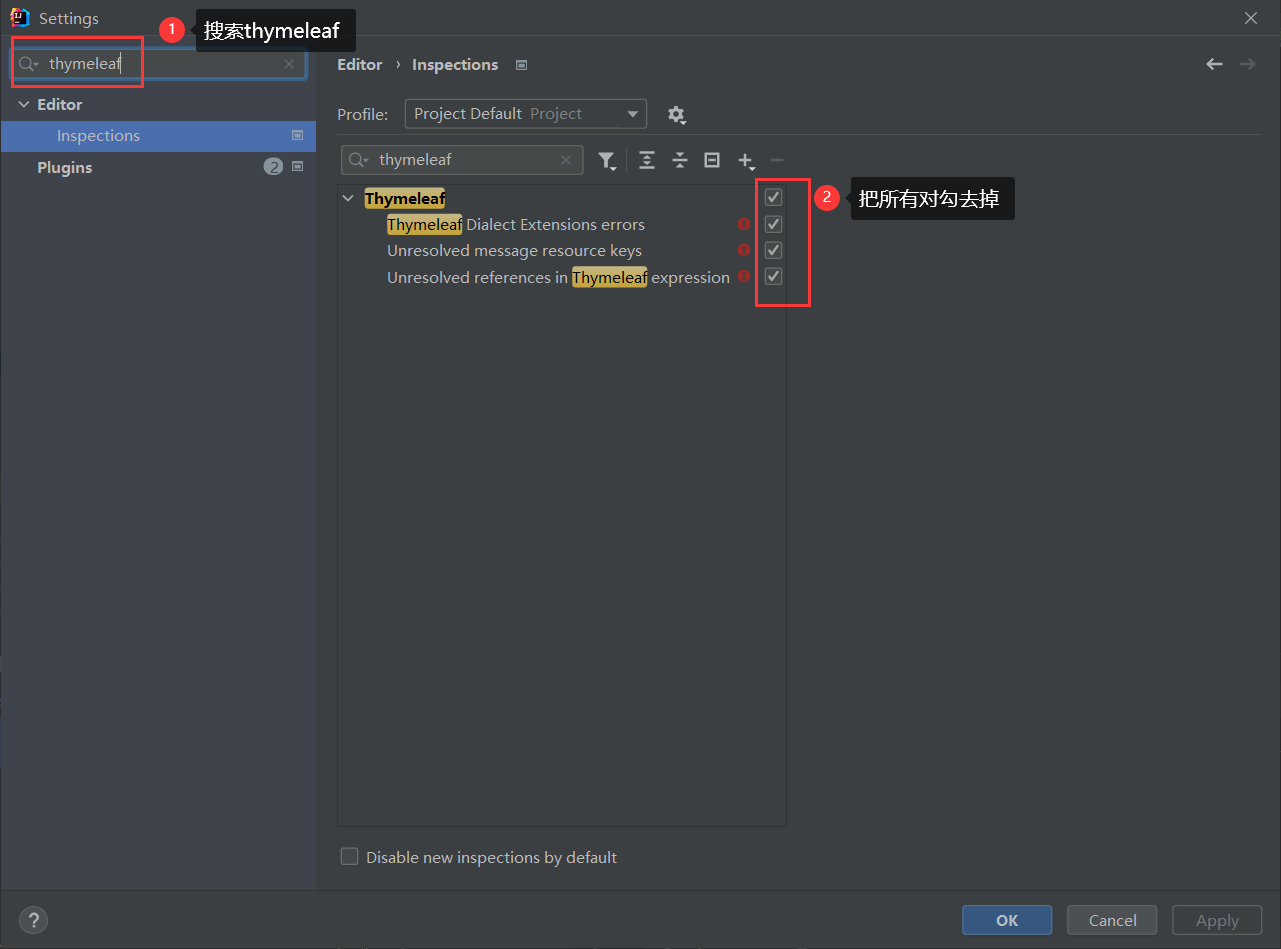
Task: Collapse the Editor sidebar section
Action: click(x=24, y=104)
